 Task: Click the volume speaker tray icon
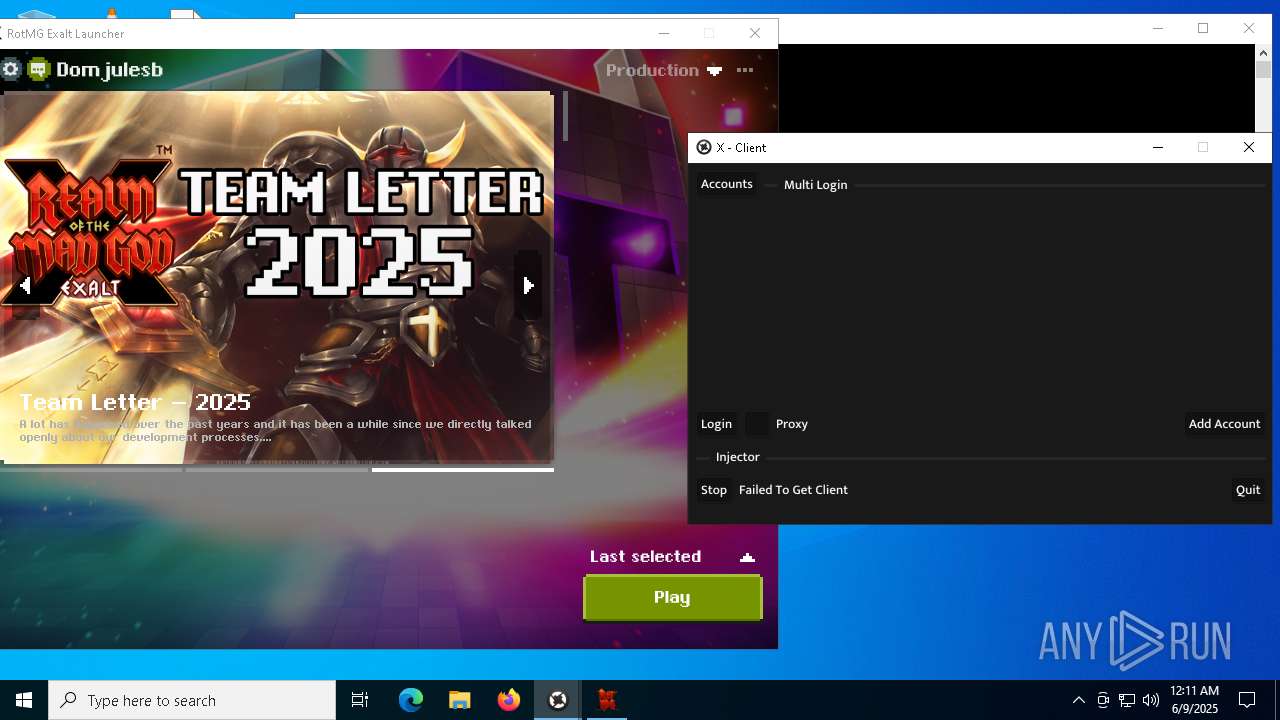[1151, 700]
